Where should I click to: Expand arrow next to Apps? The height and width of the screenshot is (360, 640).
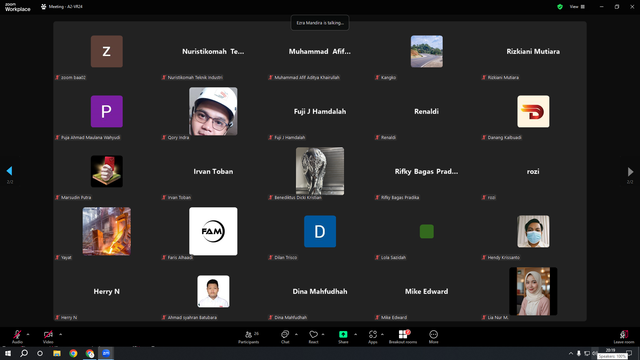coord(382,334)
